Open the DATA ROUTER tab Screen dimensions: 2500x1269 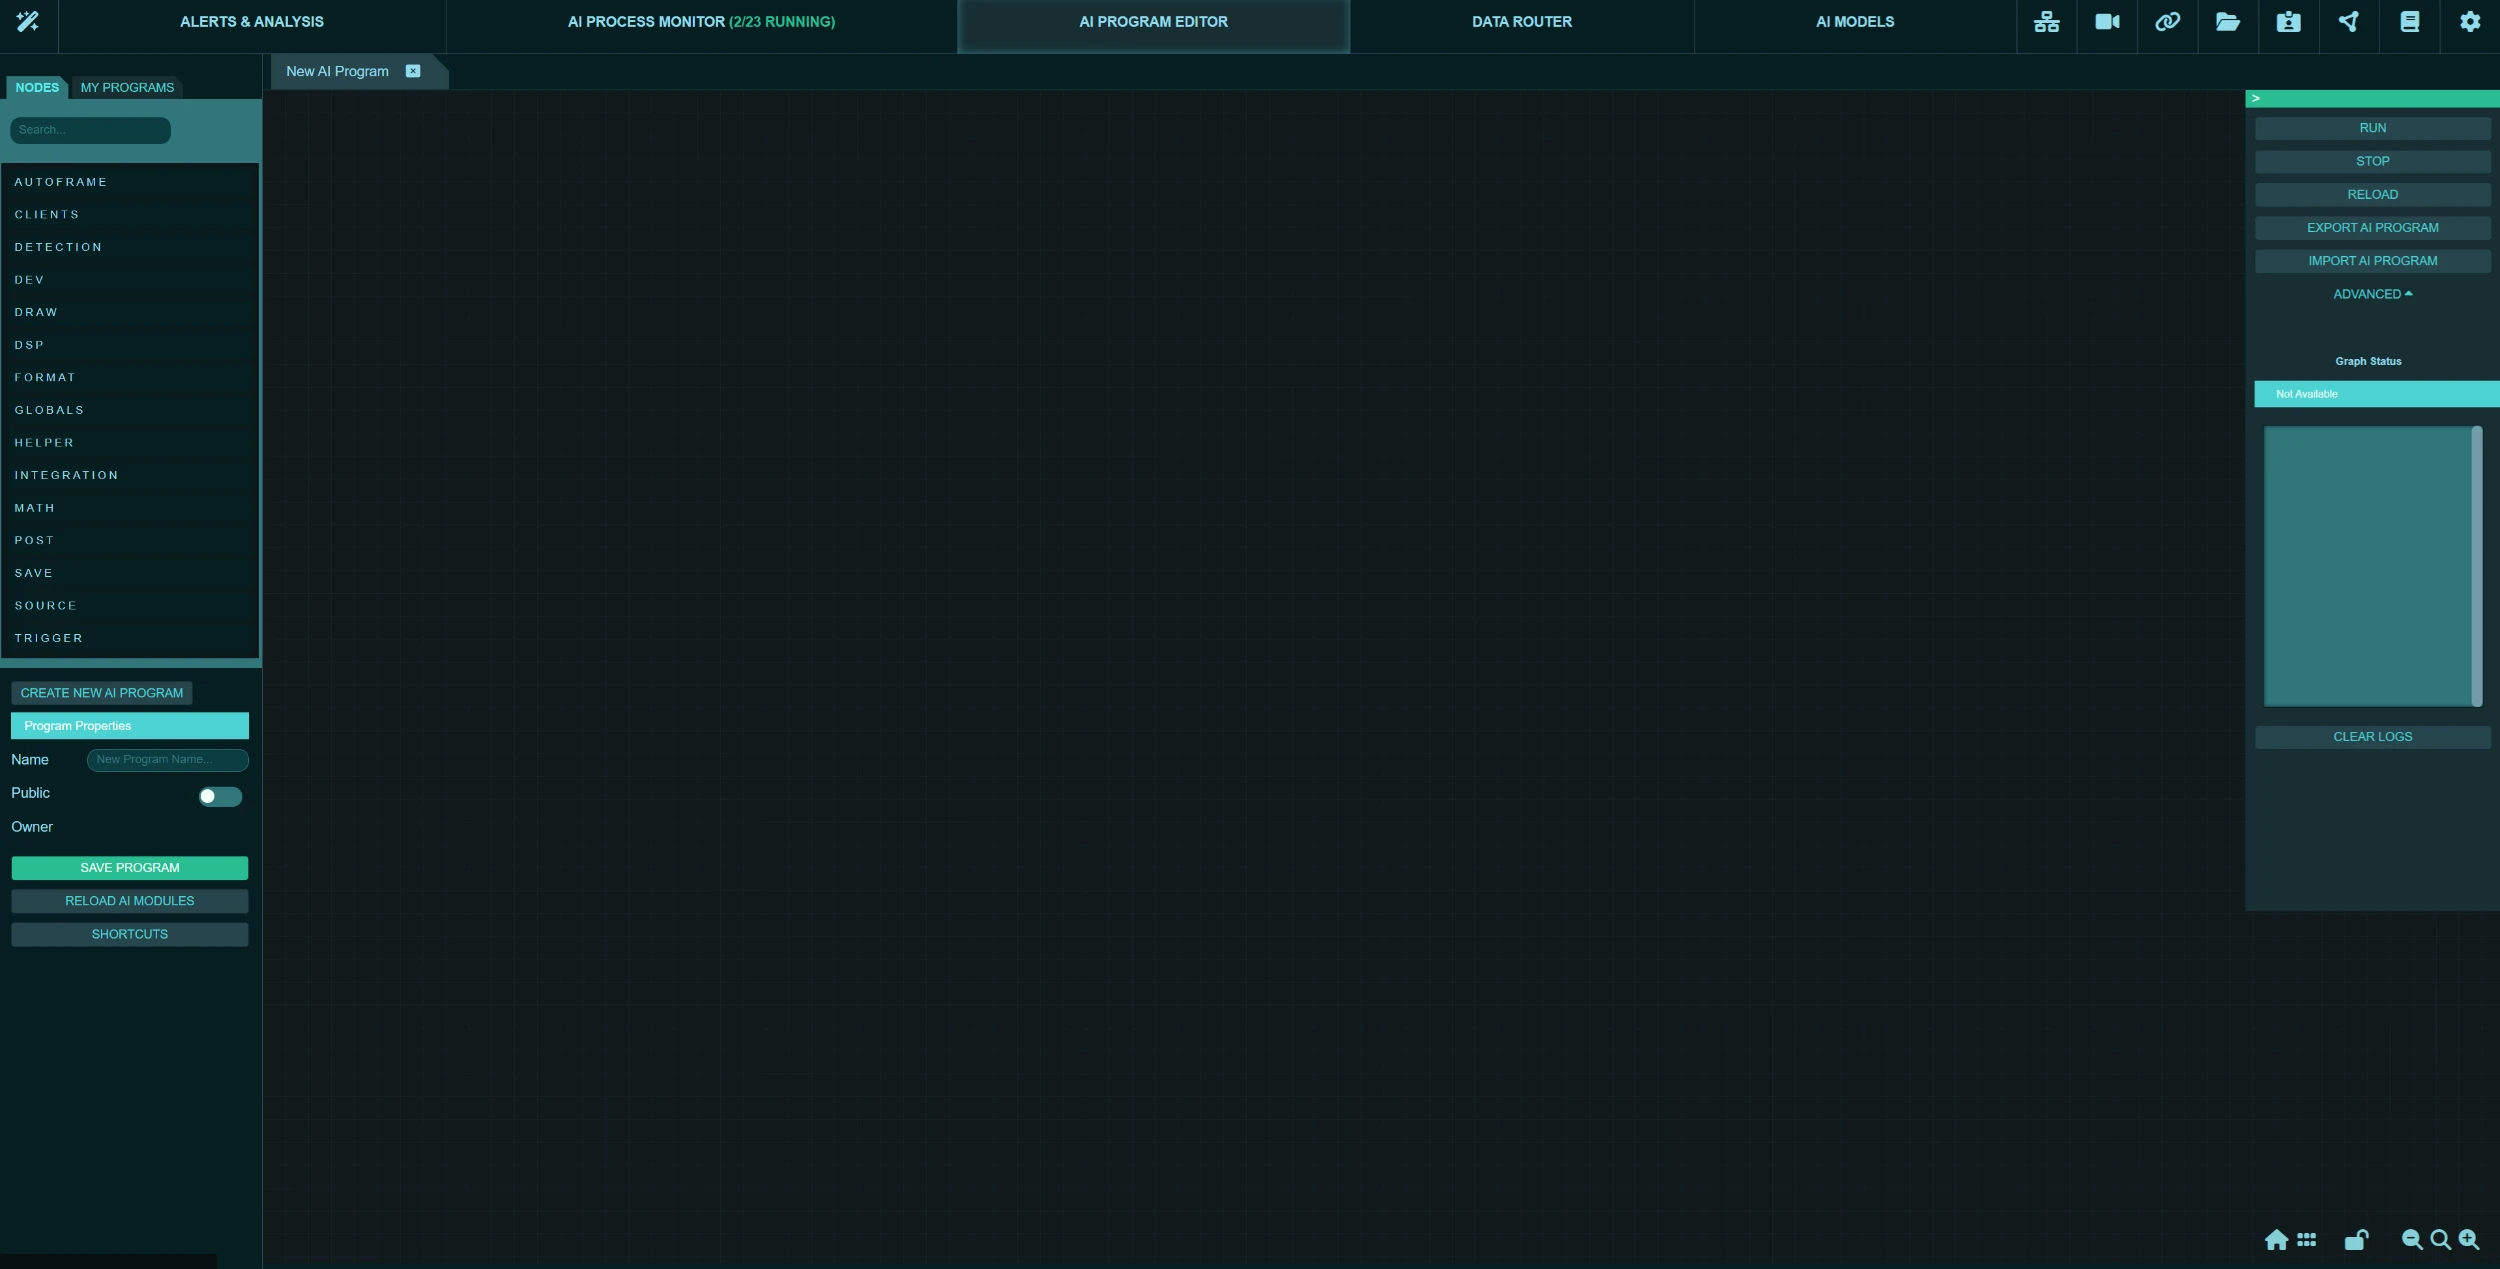[x=1521, y=22]
